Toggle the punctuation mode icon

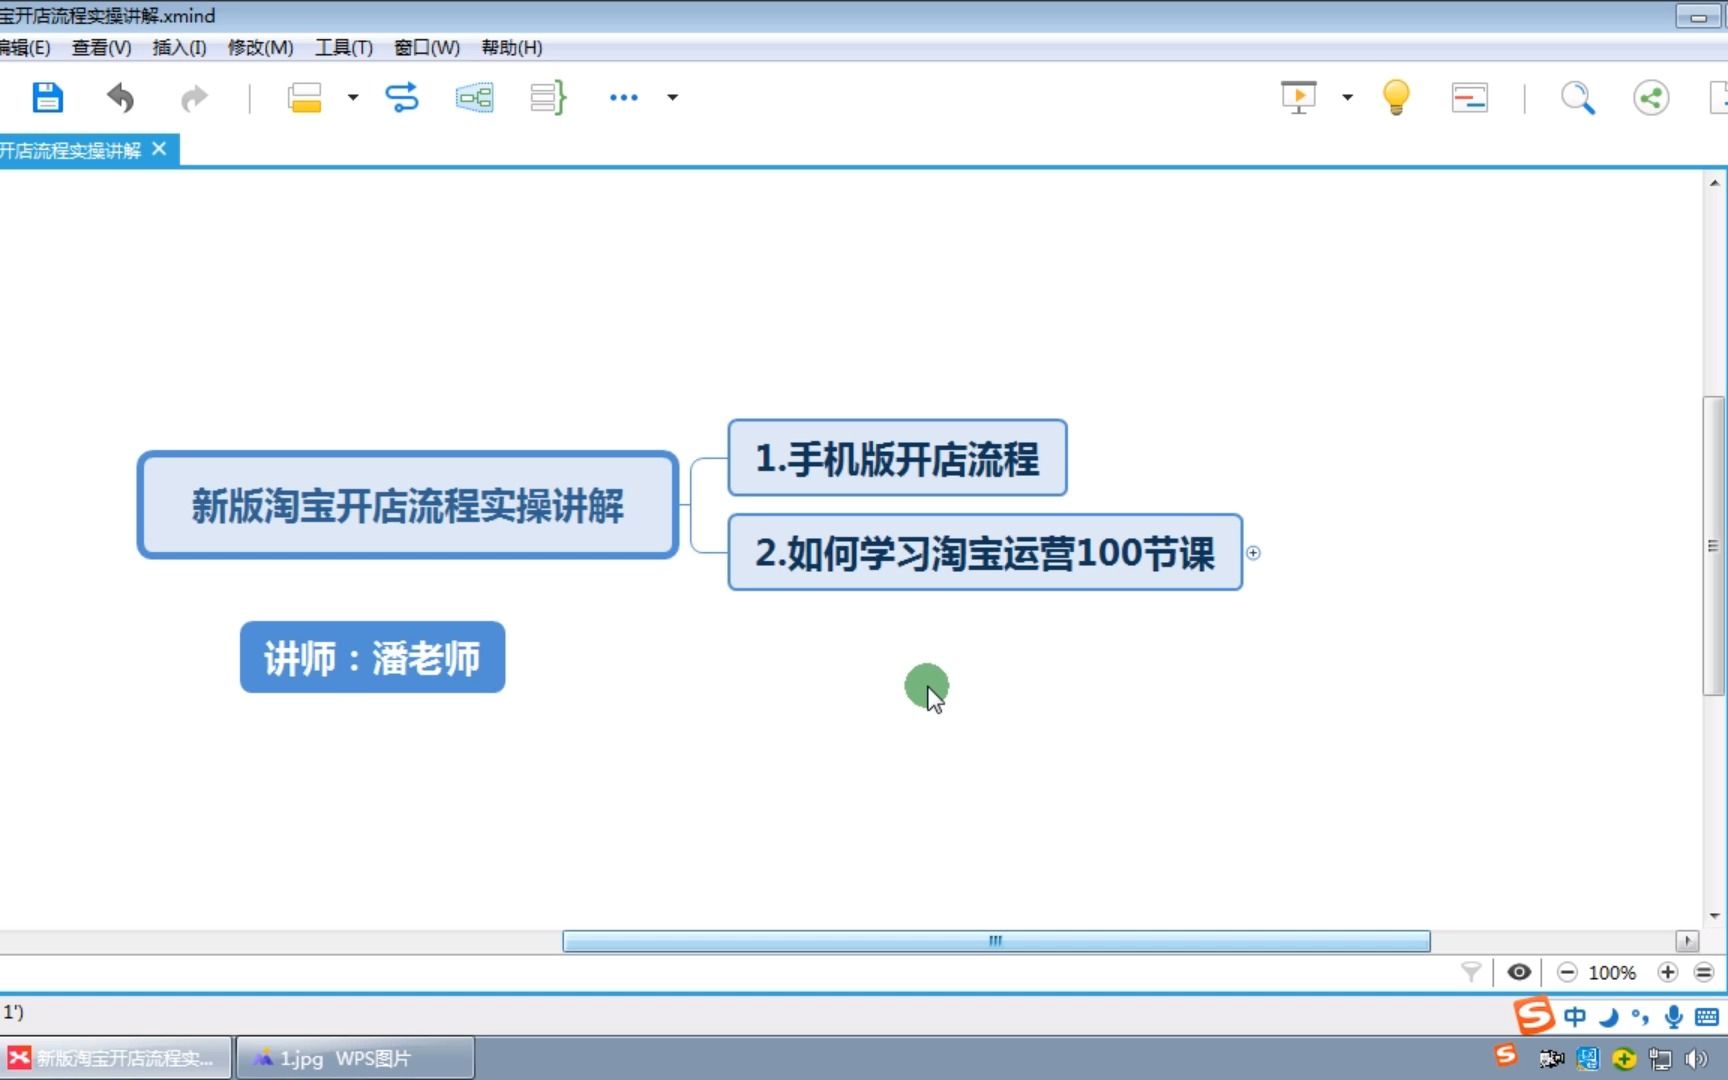click(x=1640, y=1018)
